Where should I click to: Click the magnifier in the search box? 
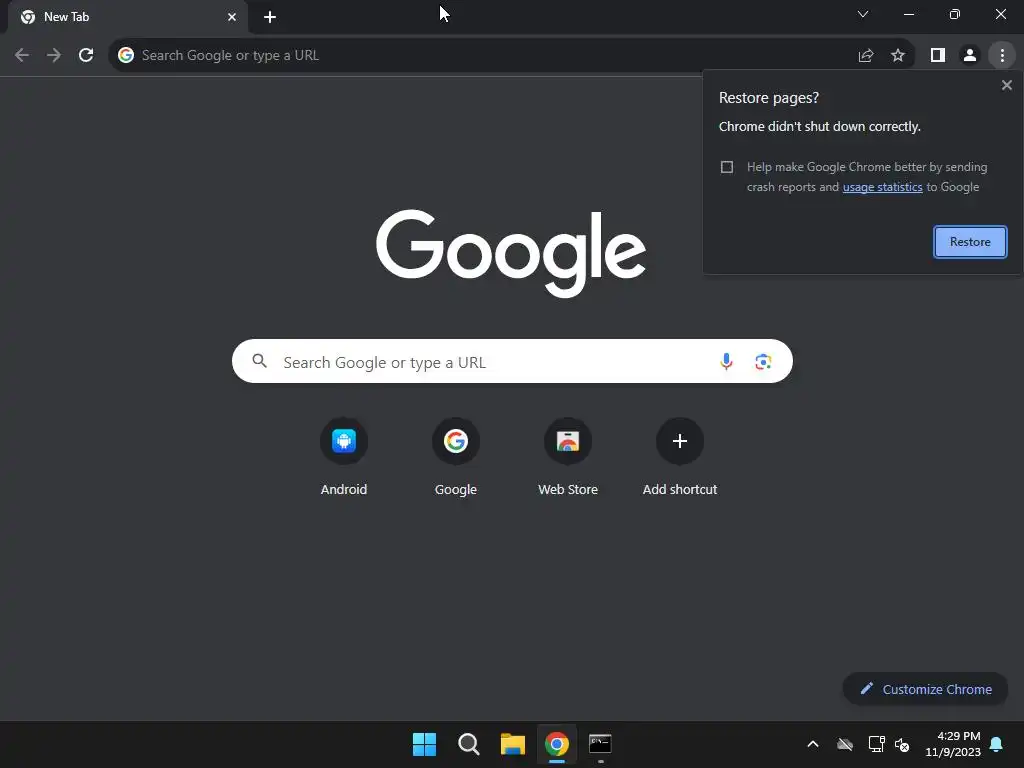click(x=259, y=360)
